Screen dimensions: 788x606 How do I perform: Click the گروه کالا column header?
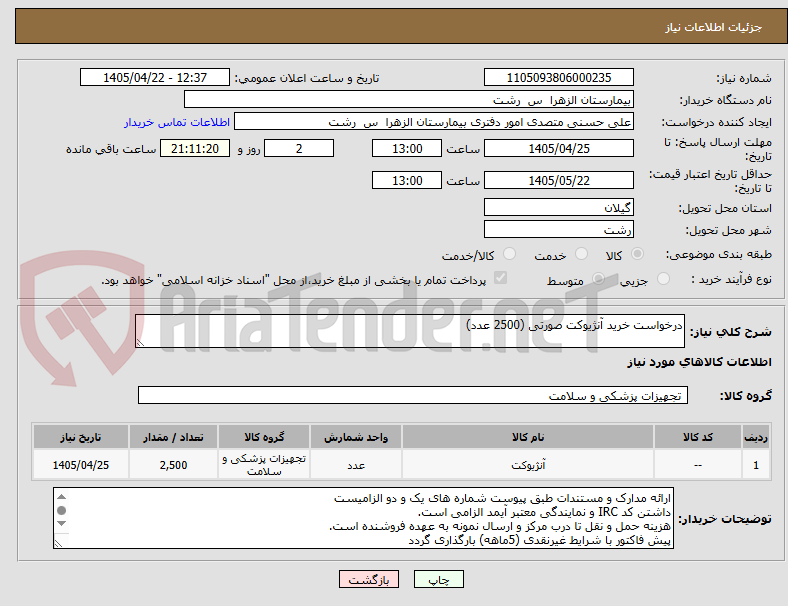click(264, 437)
